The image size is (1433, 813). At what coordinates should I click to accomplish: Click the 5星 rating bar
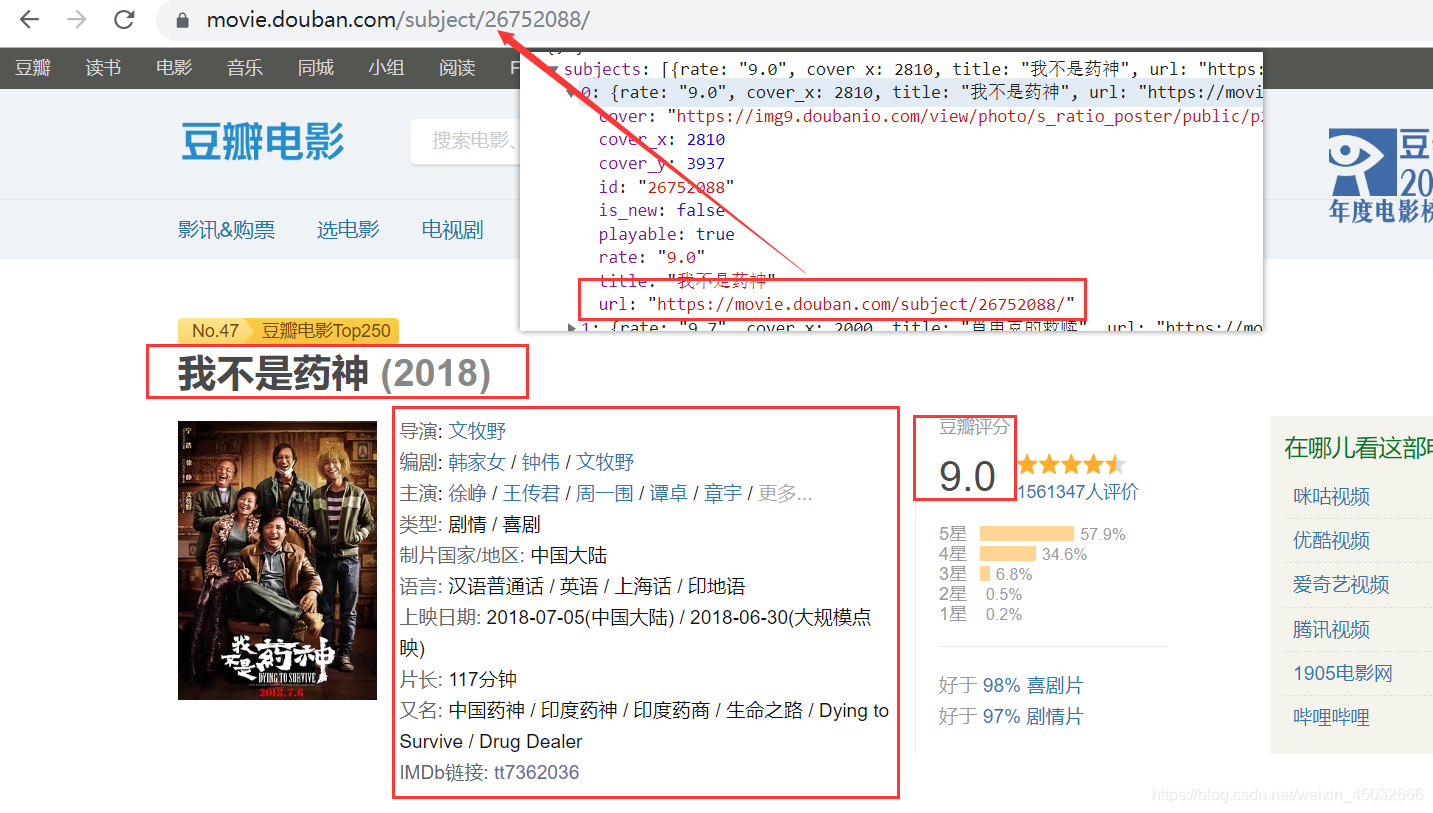[1026, 534]
